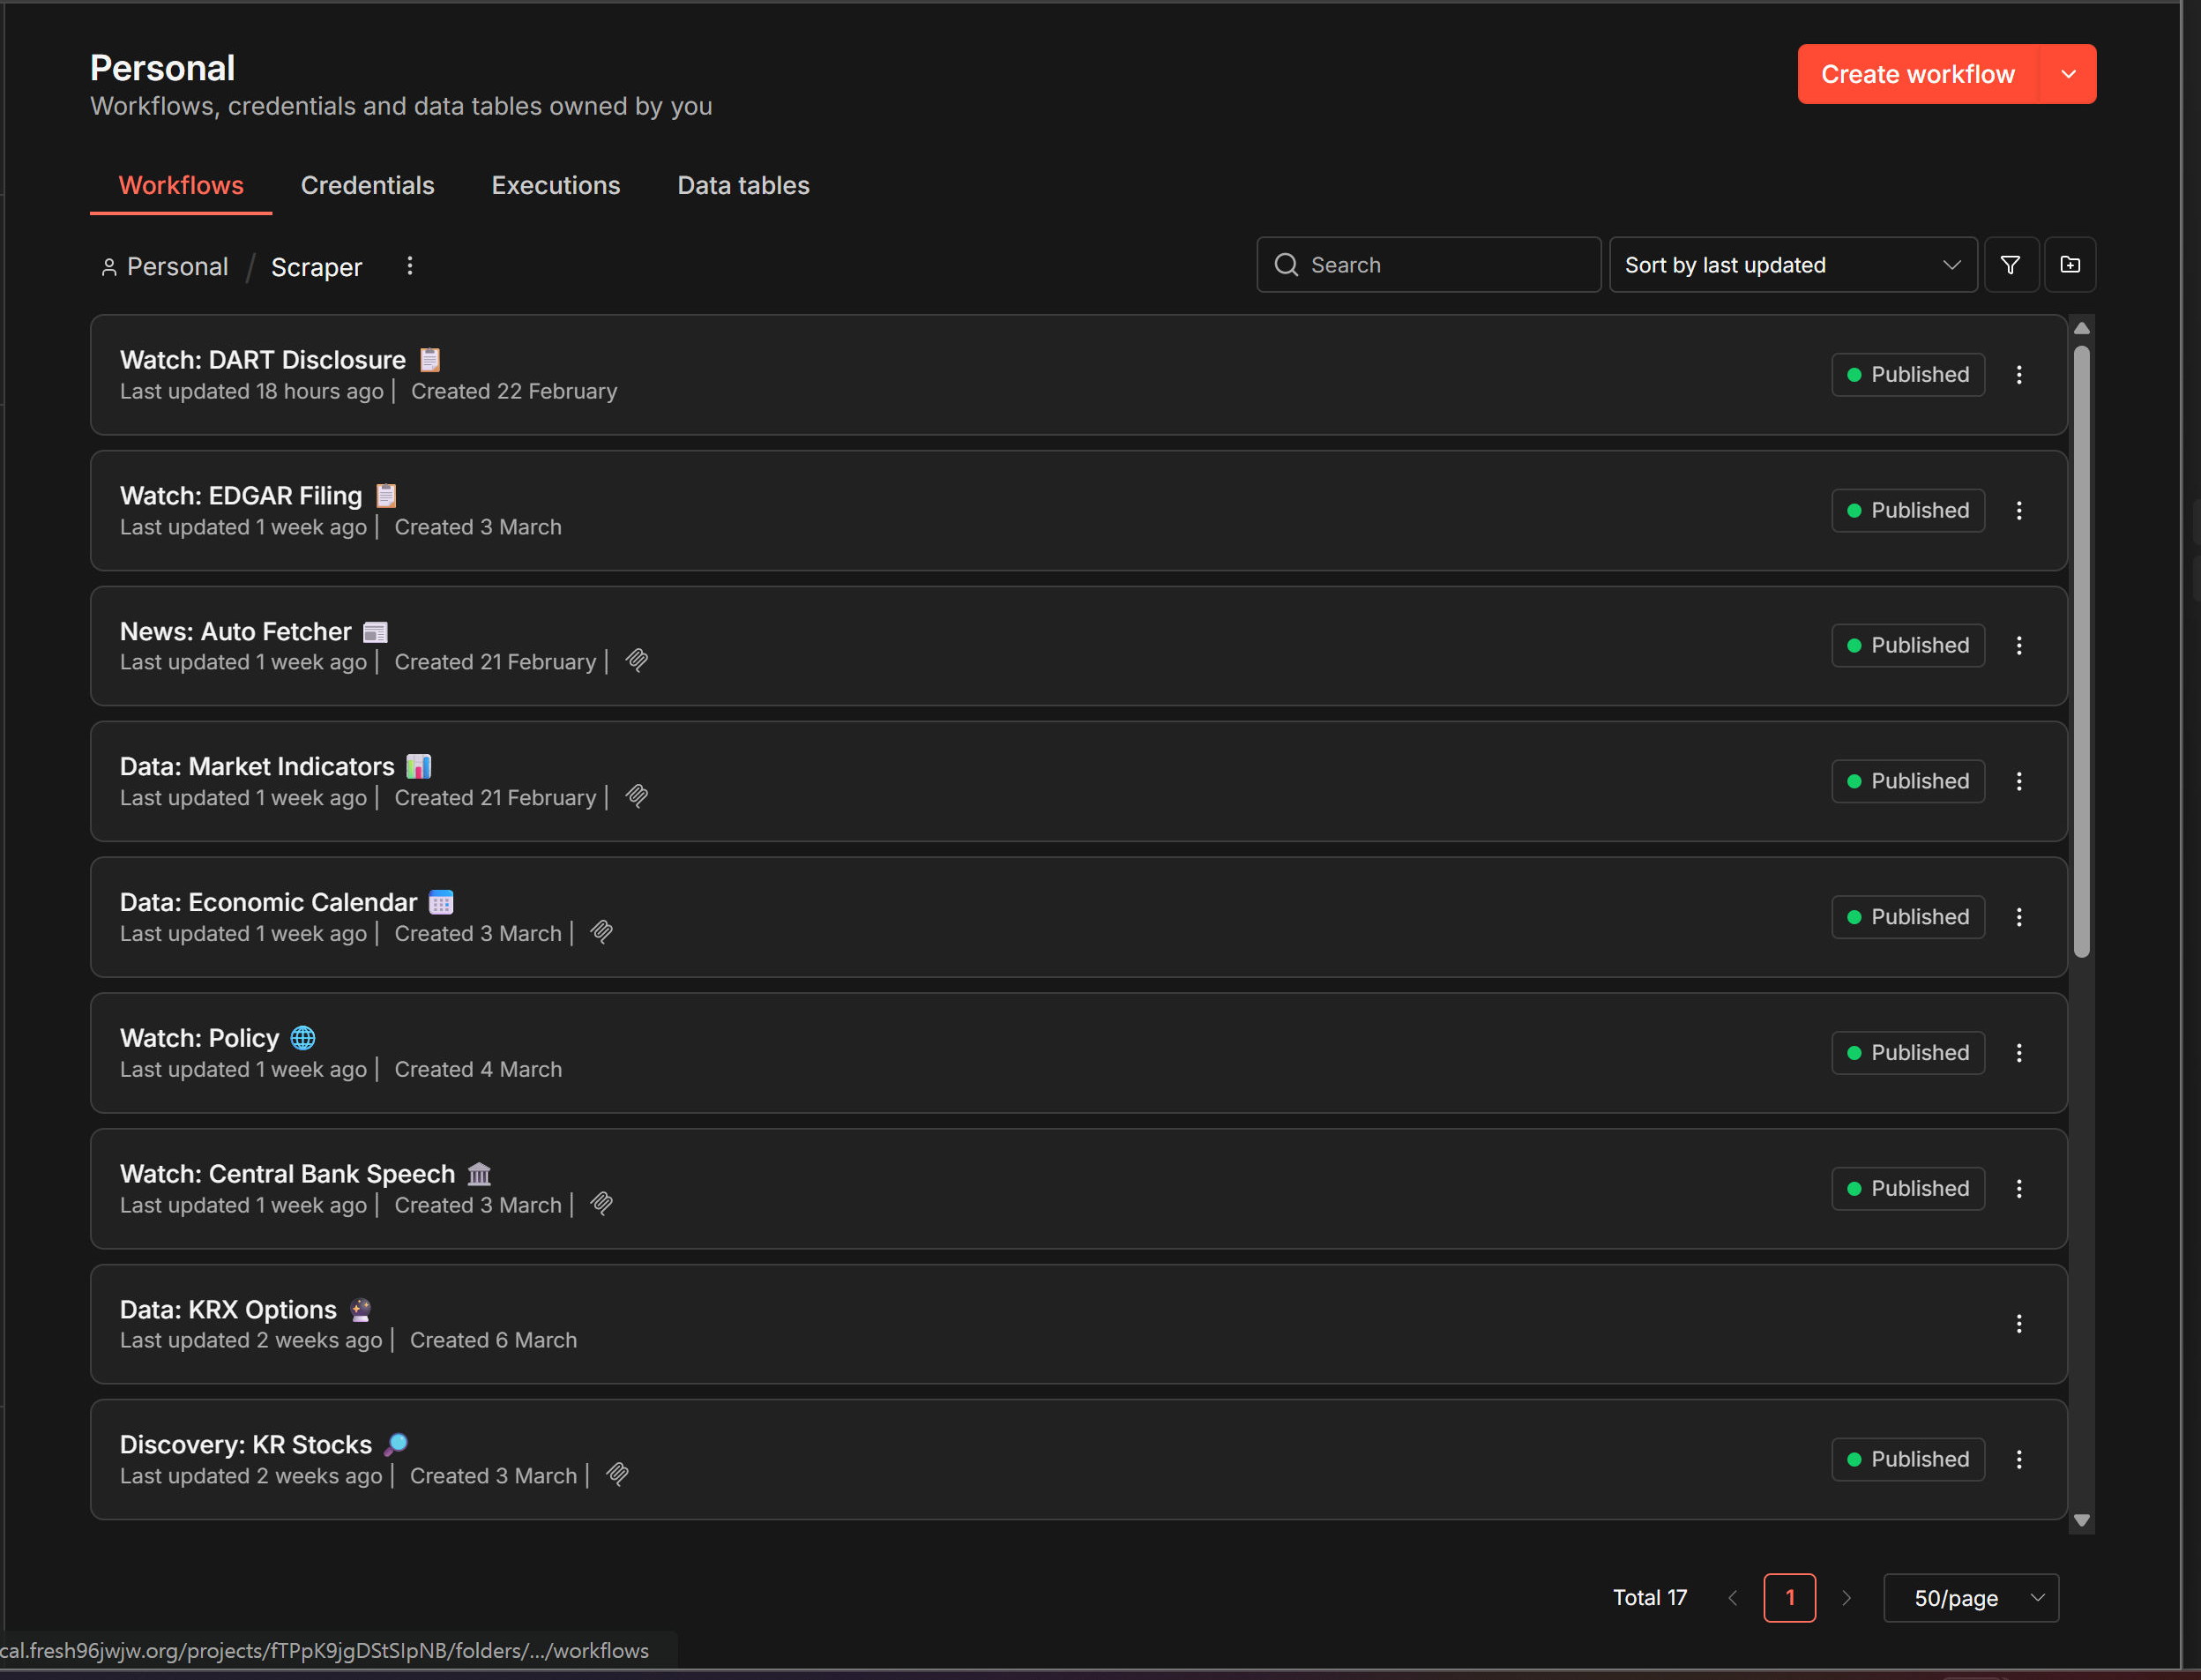
Task: Open the 50/page size dropdown
Action: (x=1970, y=1598)
